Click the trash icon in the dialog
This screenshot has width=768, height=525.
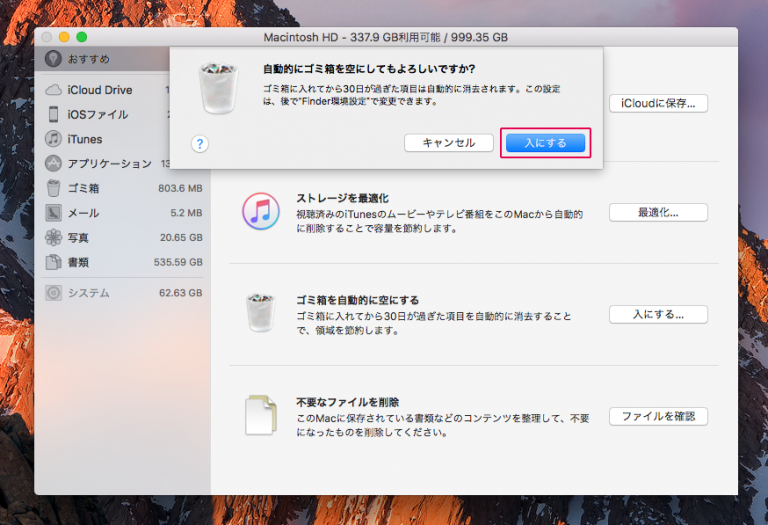218,88
